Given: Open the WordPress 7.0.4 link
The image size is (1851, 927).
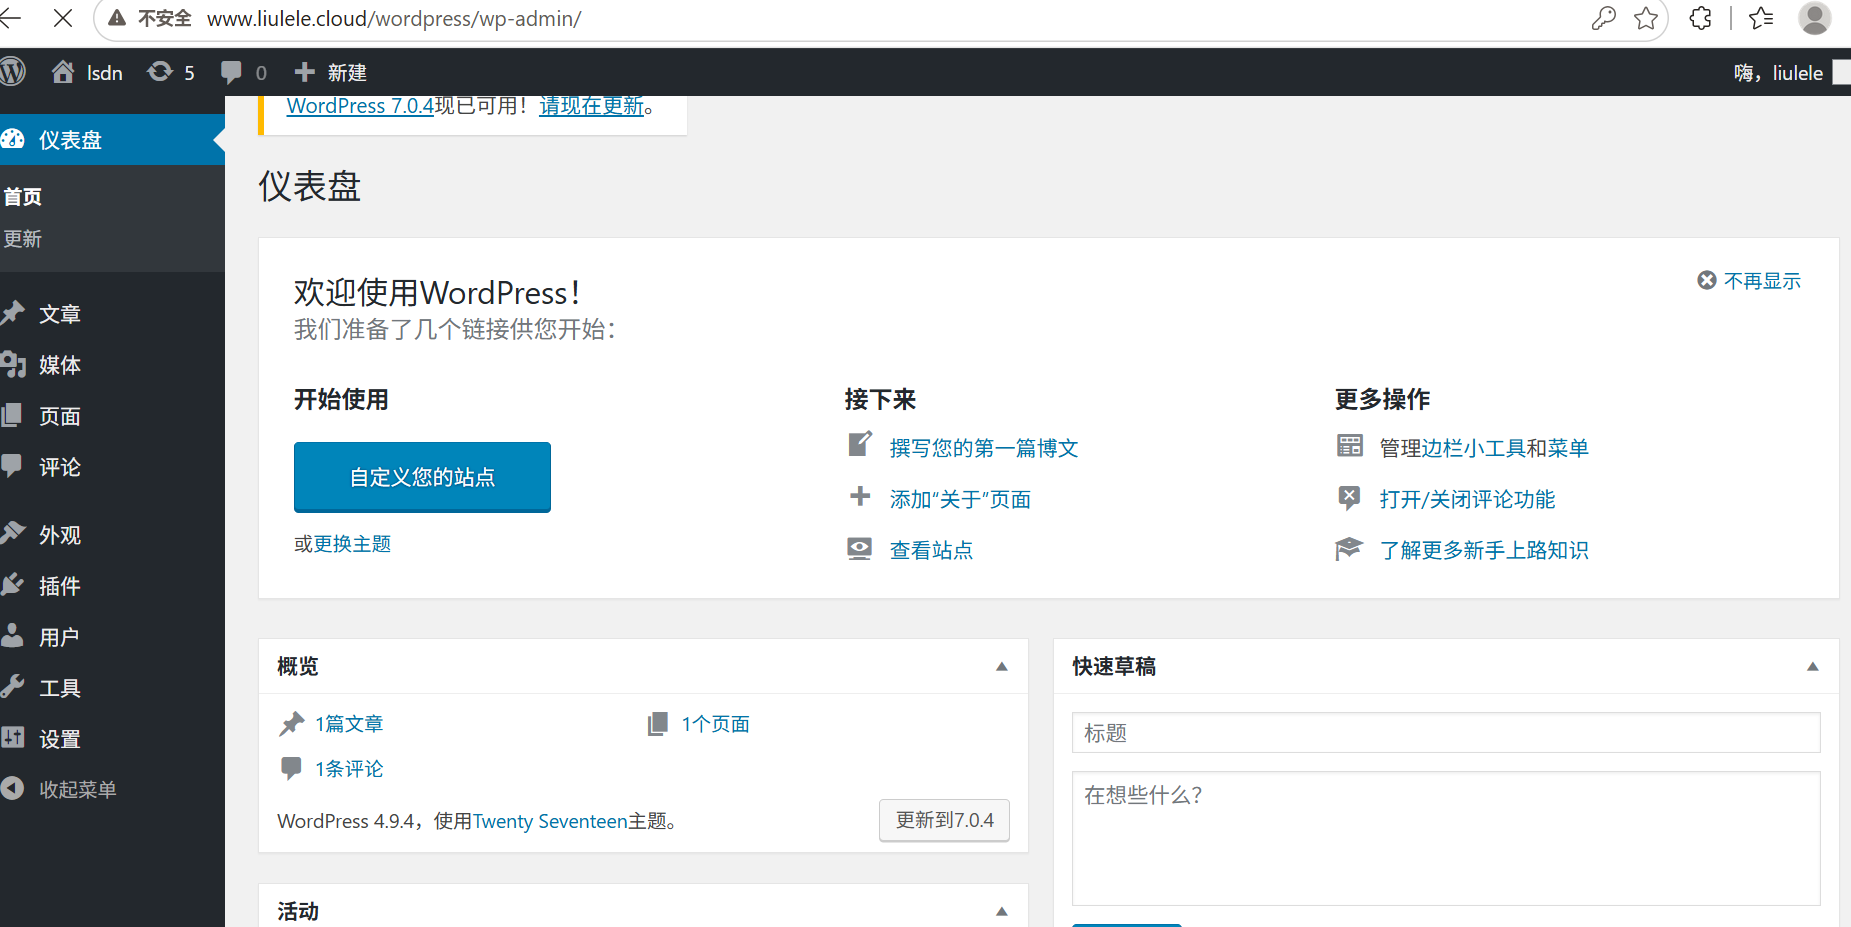Looking at the screenshot, I should click(360, 106).
